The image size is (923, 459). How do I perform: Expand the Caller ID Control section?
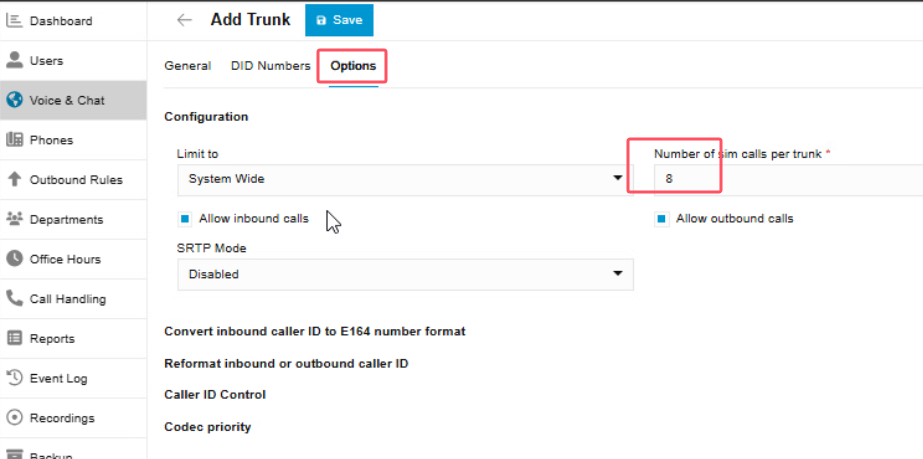pos(214,395)
